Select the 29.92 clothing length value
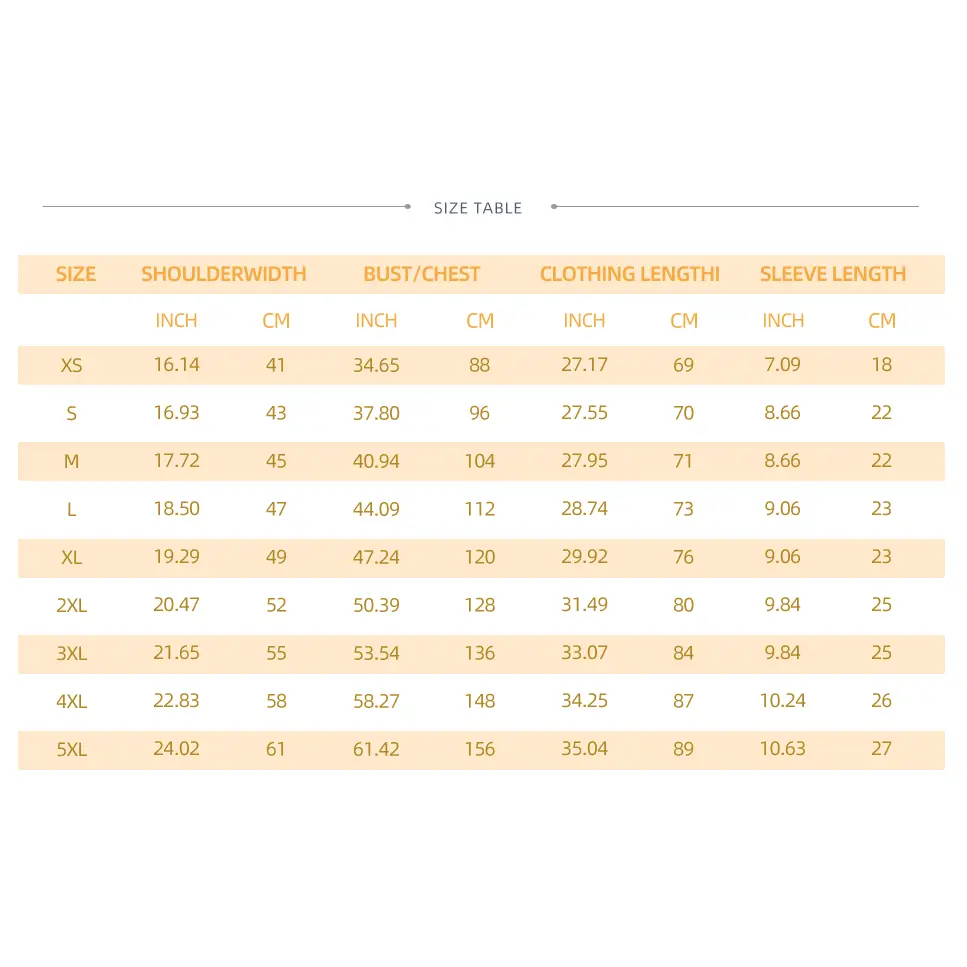Screen dimensions: 967x967 pos(584,557)
